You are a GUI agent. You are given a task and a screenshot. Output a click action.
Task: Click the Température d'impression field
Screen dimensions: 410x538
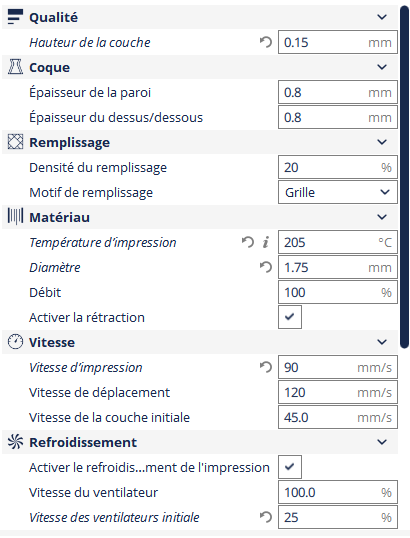click(x=338, y=242)
